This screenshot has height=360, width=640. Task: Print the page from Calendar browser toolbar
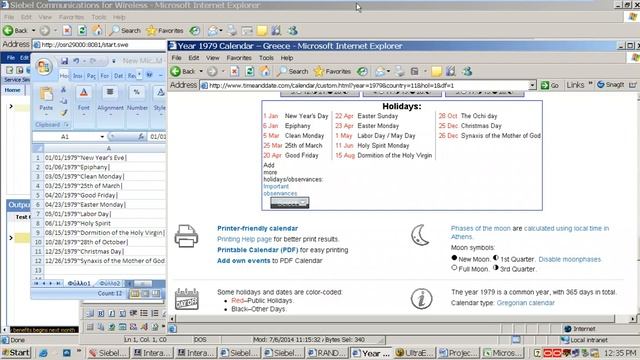pyautogui.click(x=399, y=71)
